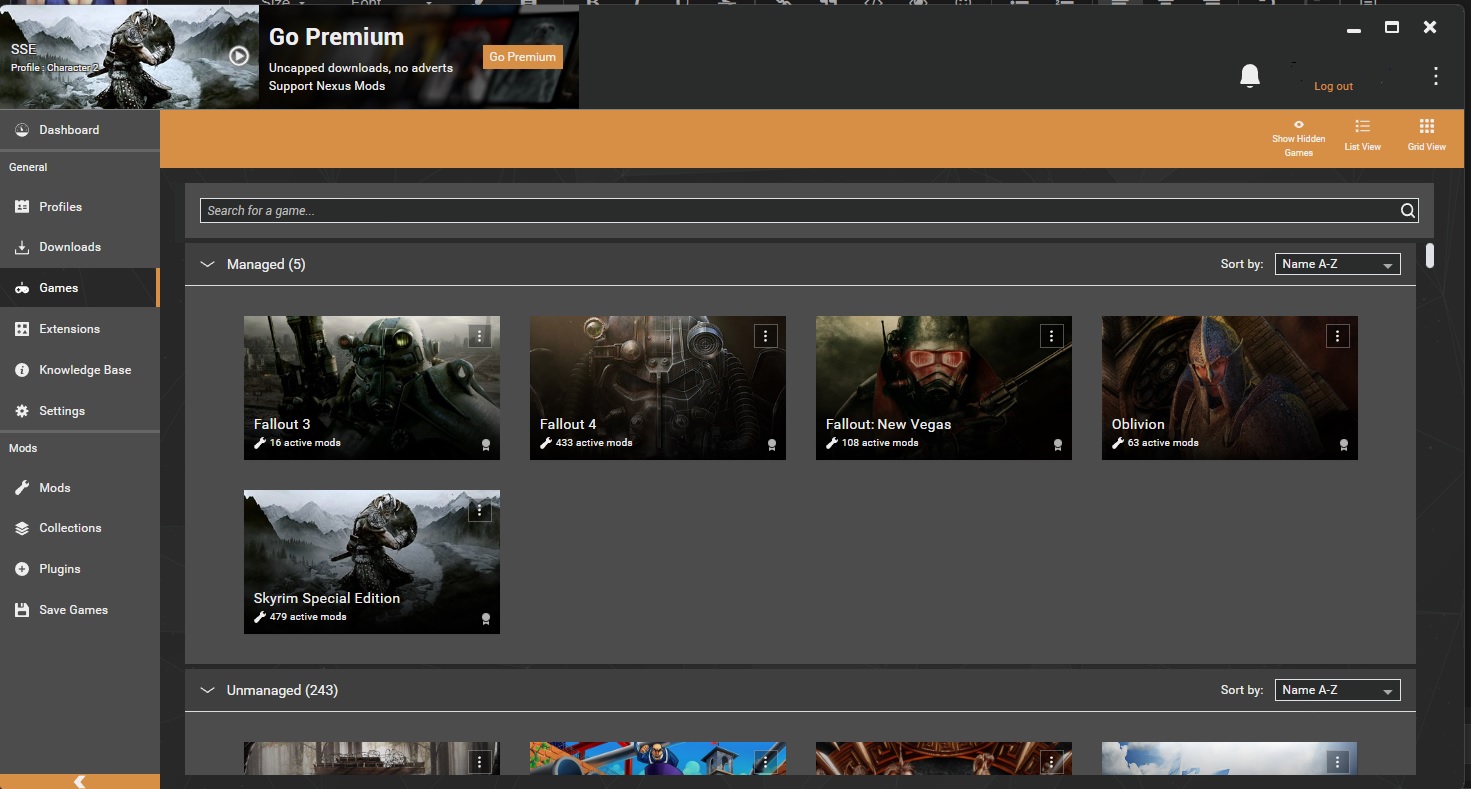Click the magnifier icon in the game search bar

point(1408,210)
